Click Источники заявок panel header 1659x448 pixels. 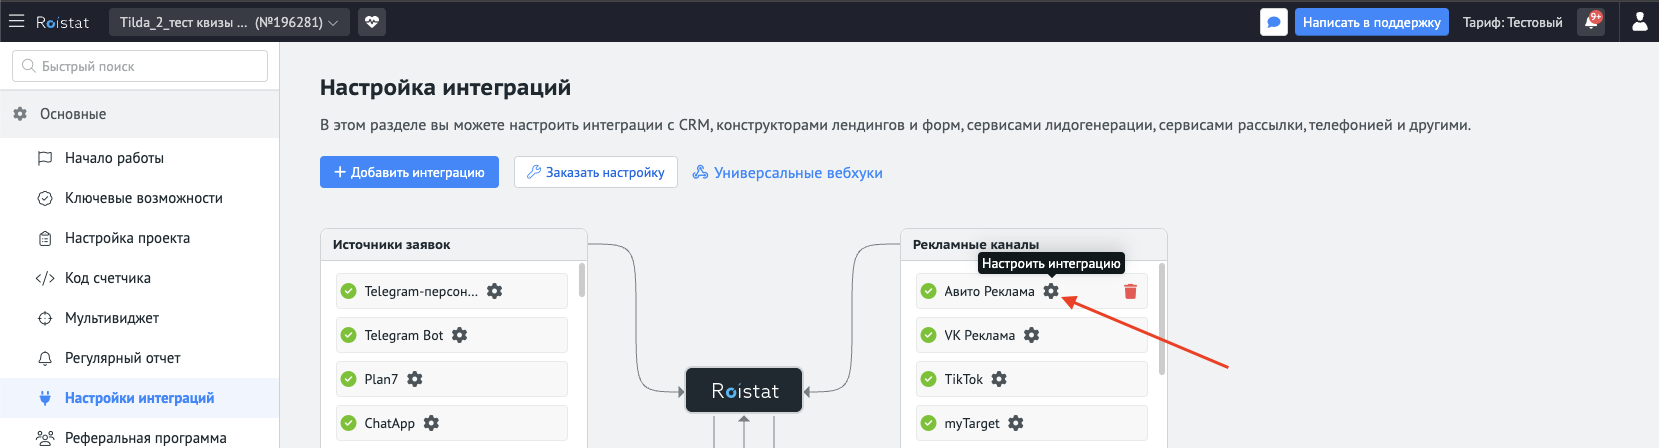coord(453,244)
